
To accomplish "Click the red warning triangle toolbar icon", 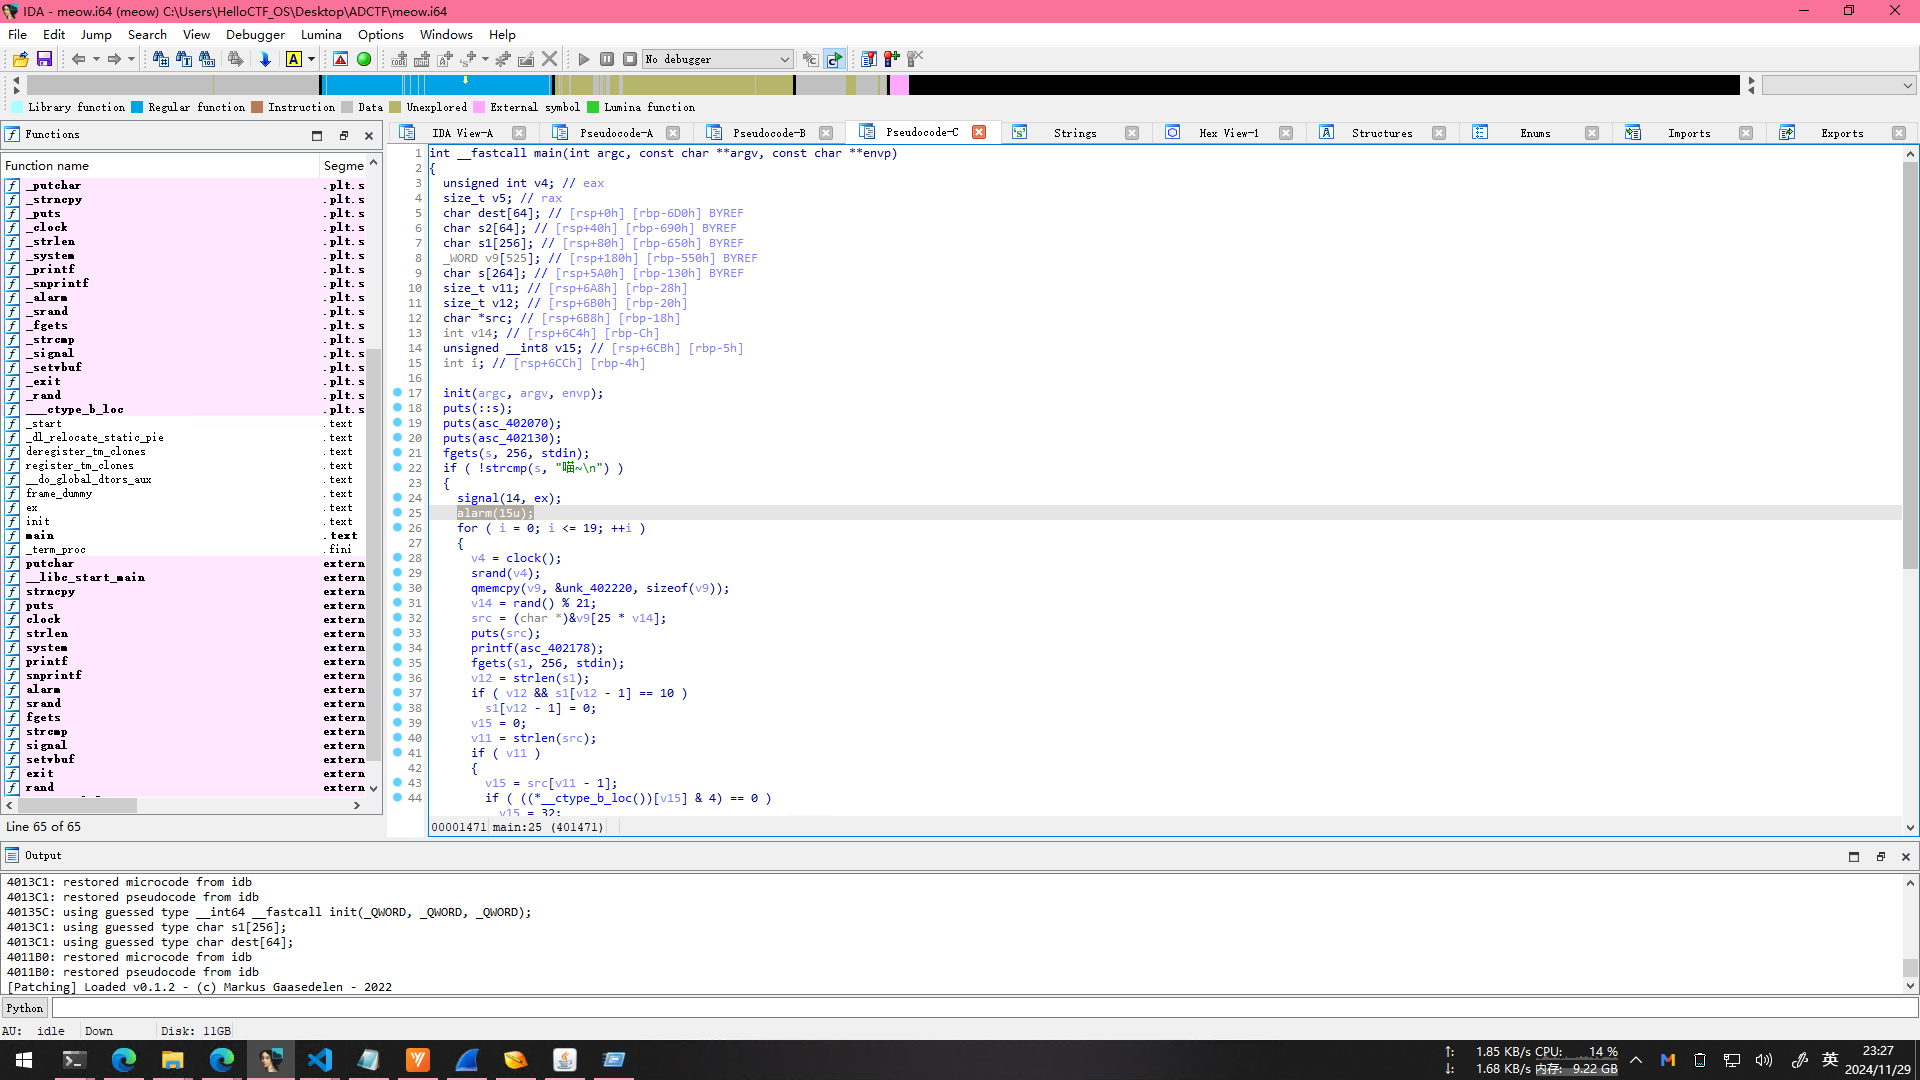I will coord(340,59).
